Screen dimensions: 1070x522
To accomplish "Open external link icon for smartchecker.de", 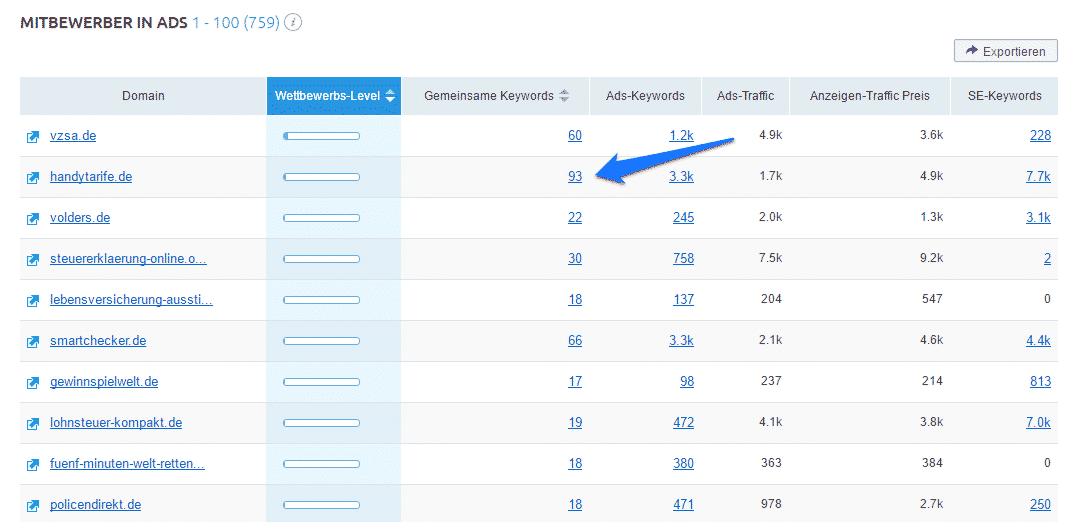I will tap(32, 341).
